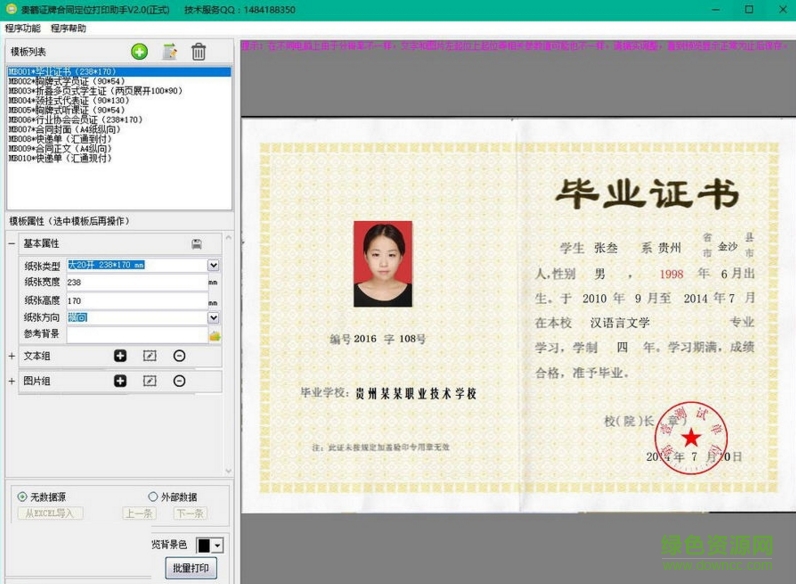The width and height of the screenshot is (796, 584).
Task: Click the 下一条 button
Action: coord(190,513)
